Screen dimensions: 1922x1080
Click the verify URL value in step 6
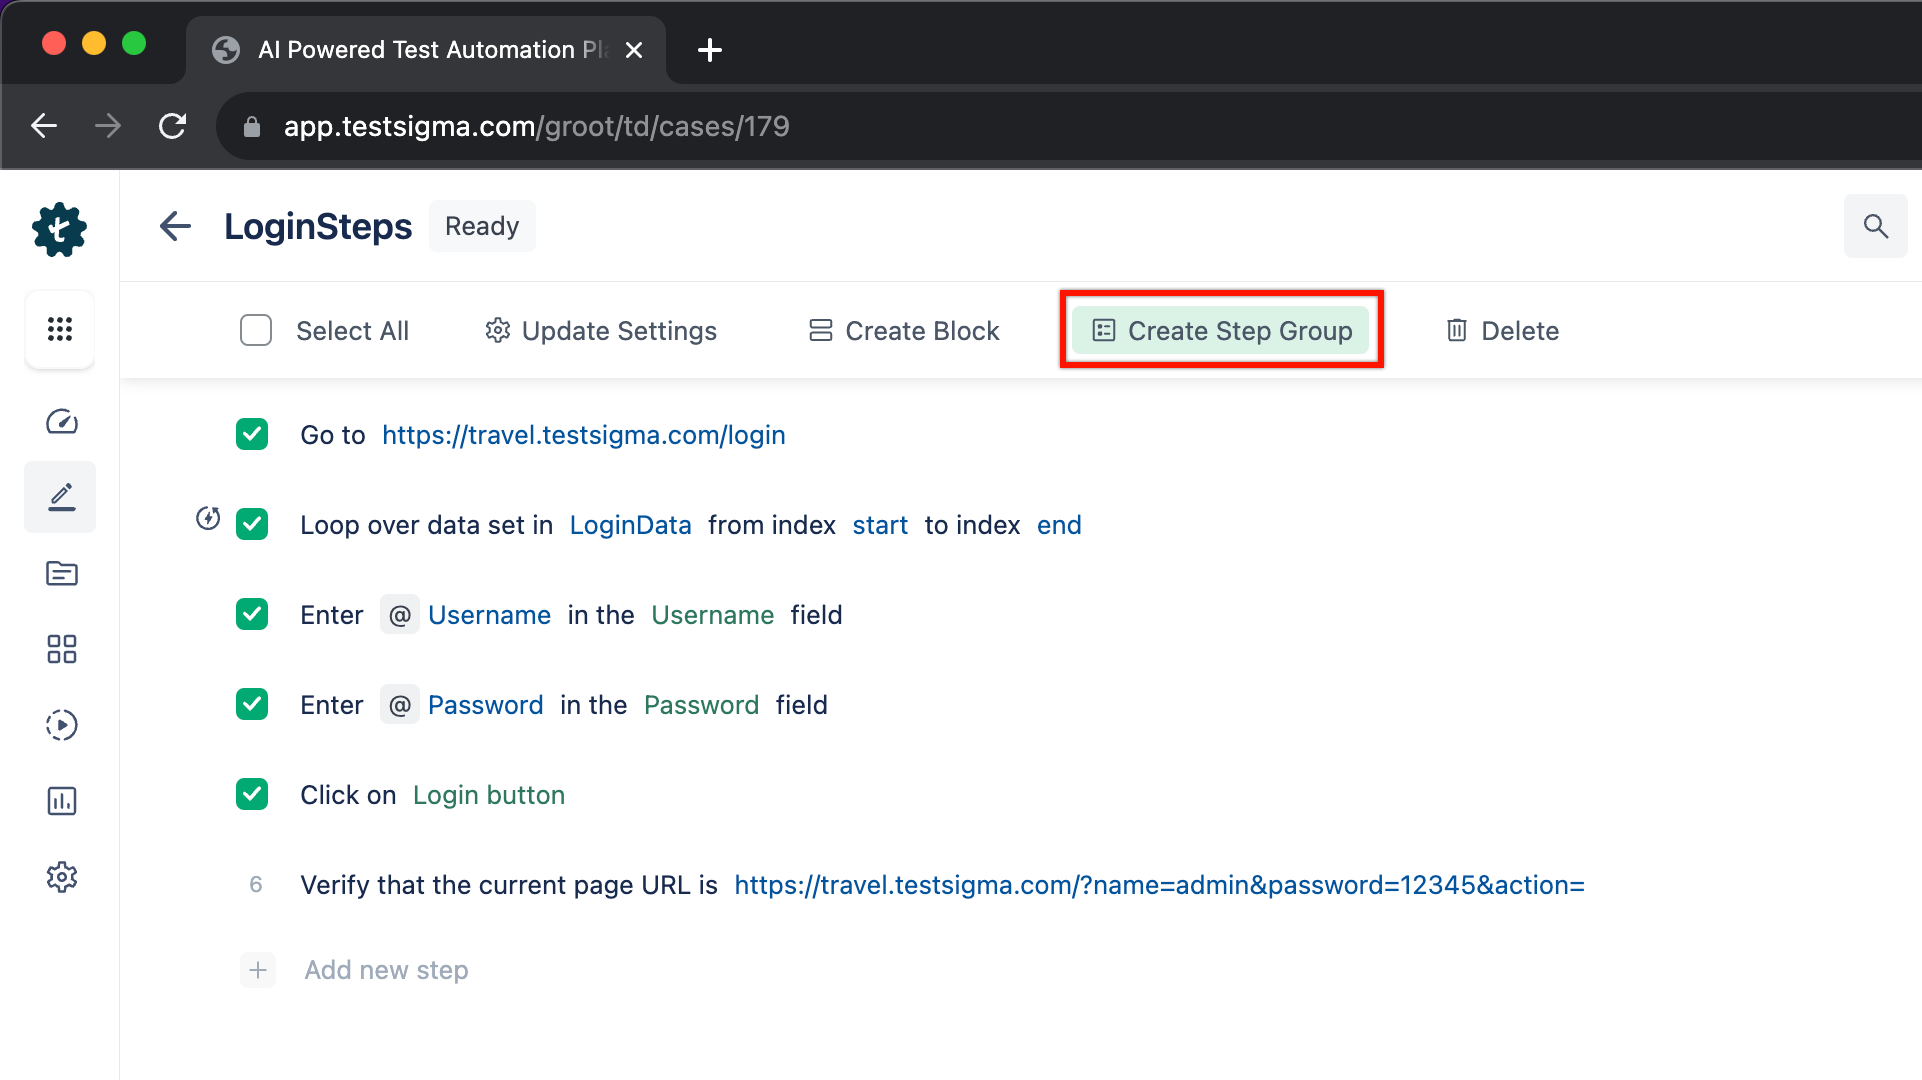[x=1160, y=885]
